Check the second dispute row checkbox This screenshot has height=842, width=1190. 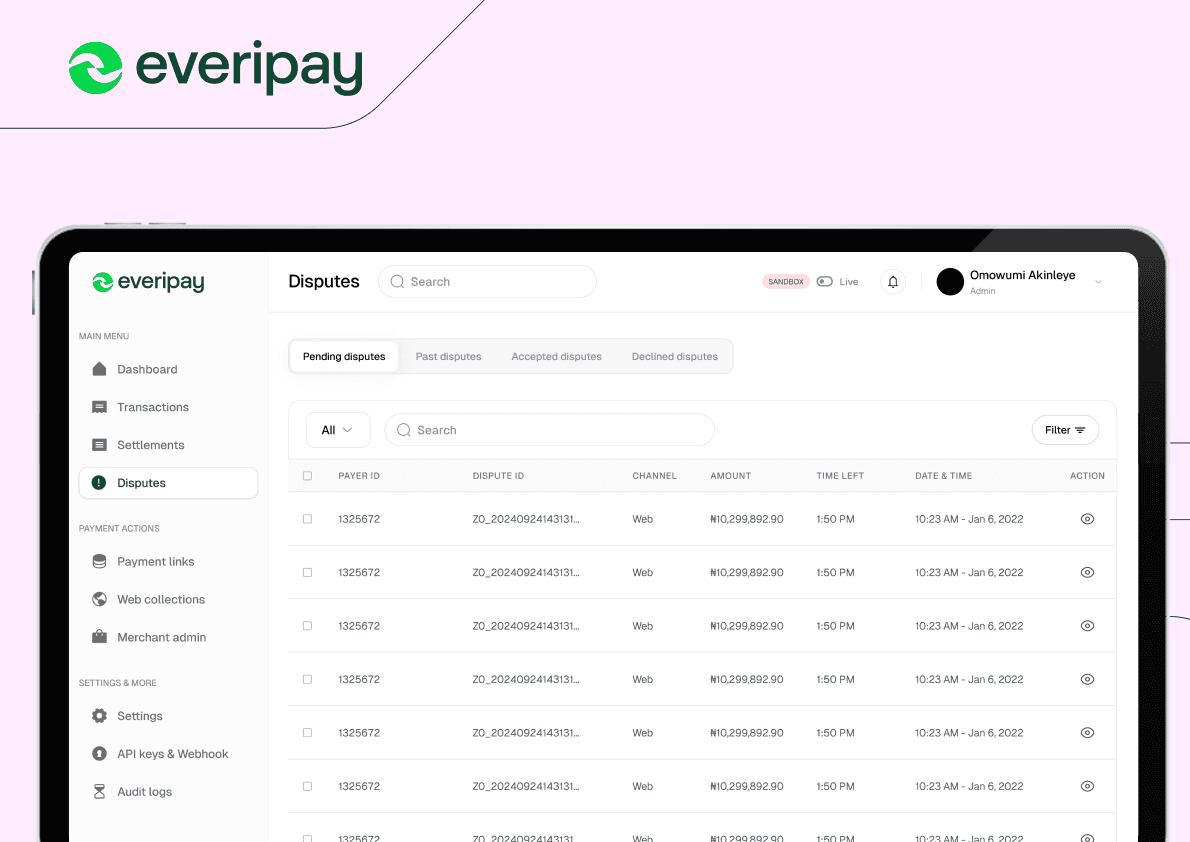coord(307,572)
